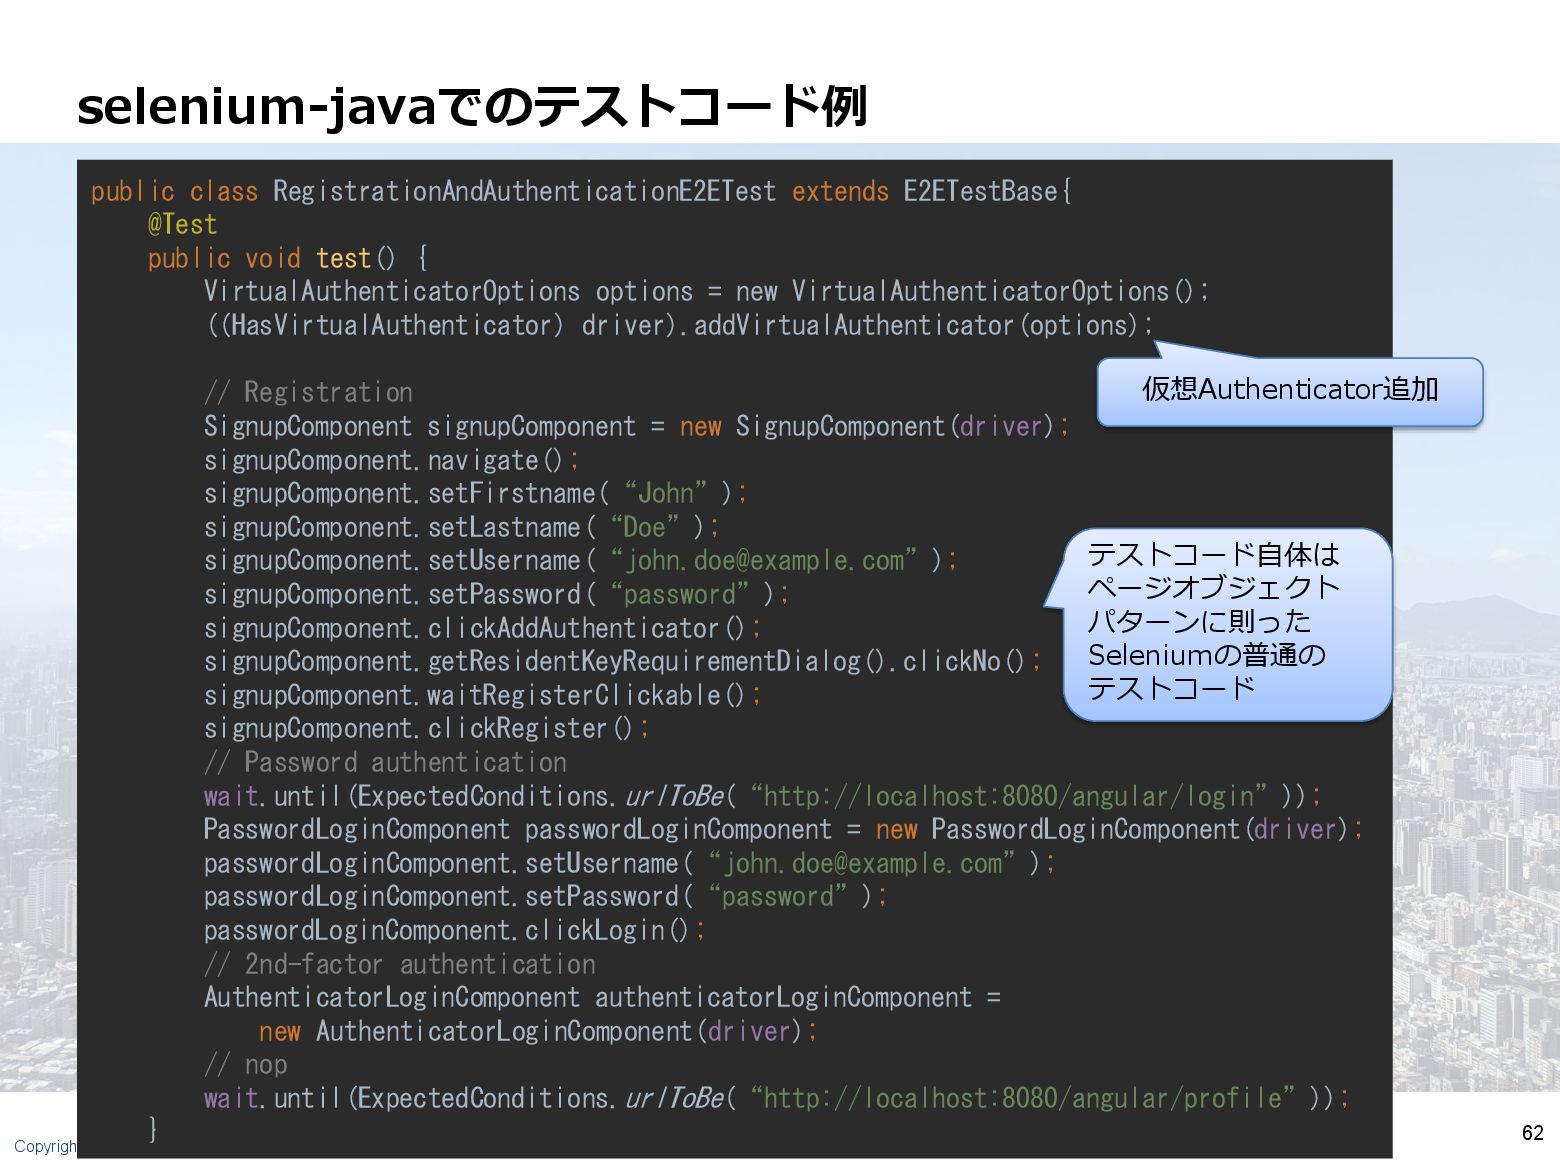Click the '// 2nd-factor authentication' comment
The image size is (1560, 1170).
[x=400, y=964]
